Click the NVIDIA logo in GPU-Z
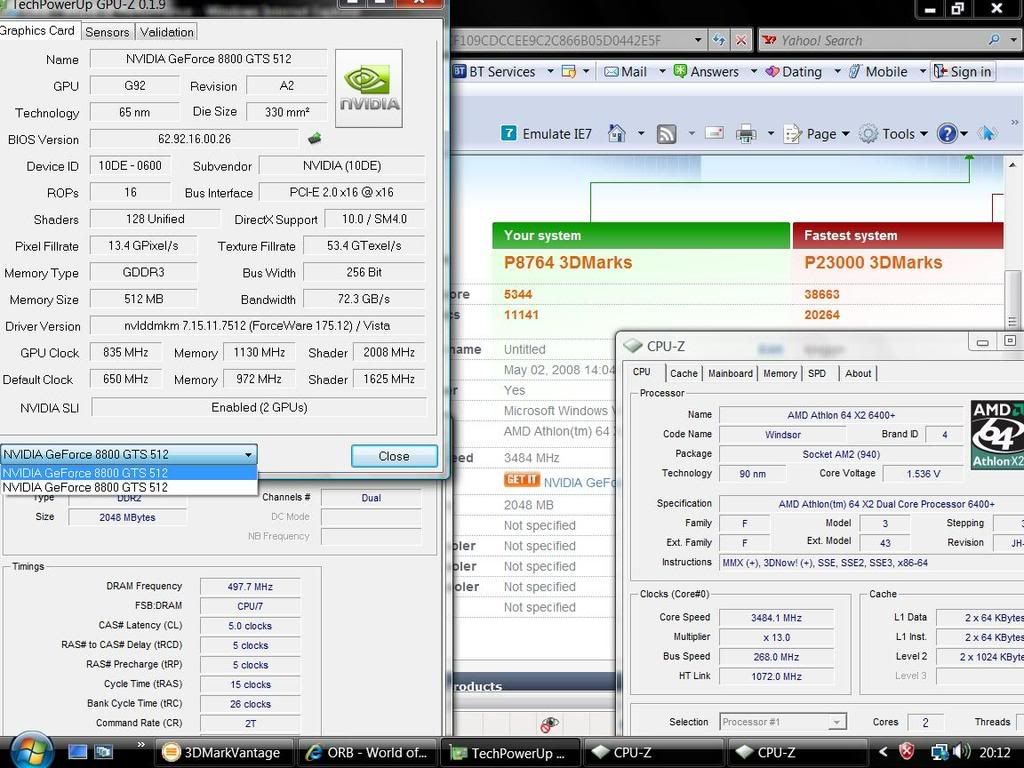This screenshot has height=768, width=1024. 369,88
